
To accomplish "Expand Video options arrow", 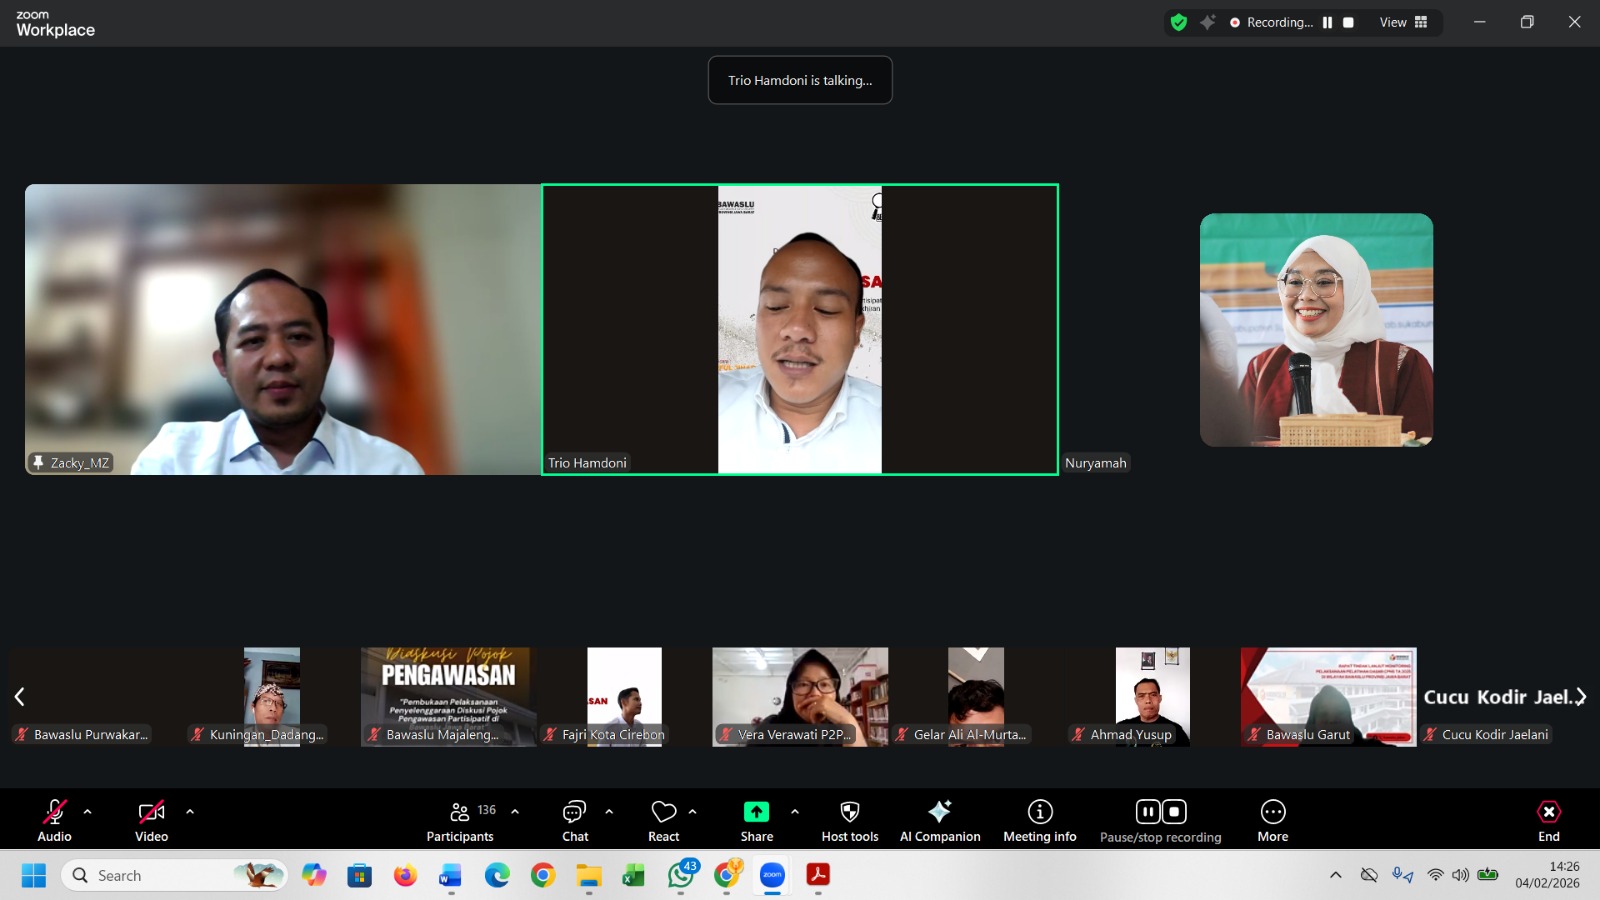I will pyautogui.click(x=190, y=812).
